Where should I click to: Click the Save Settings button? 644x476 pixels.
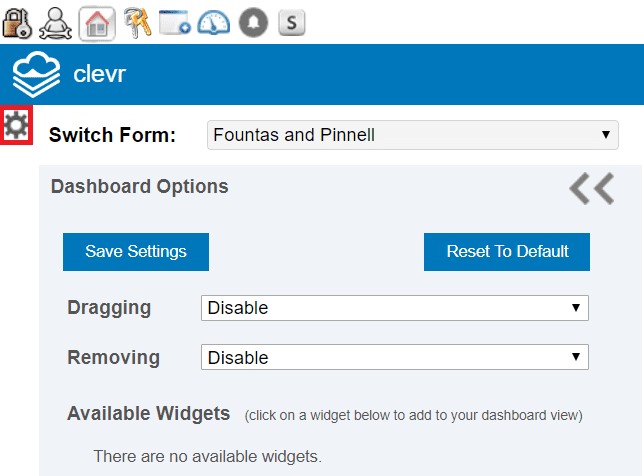coord(136,252)
